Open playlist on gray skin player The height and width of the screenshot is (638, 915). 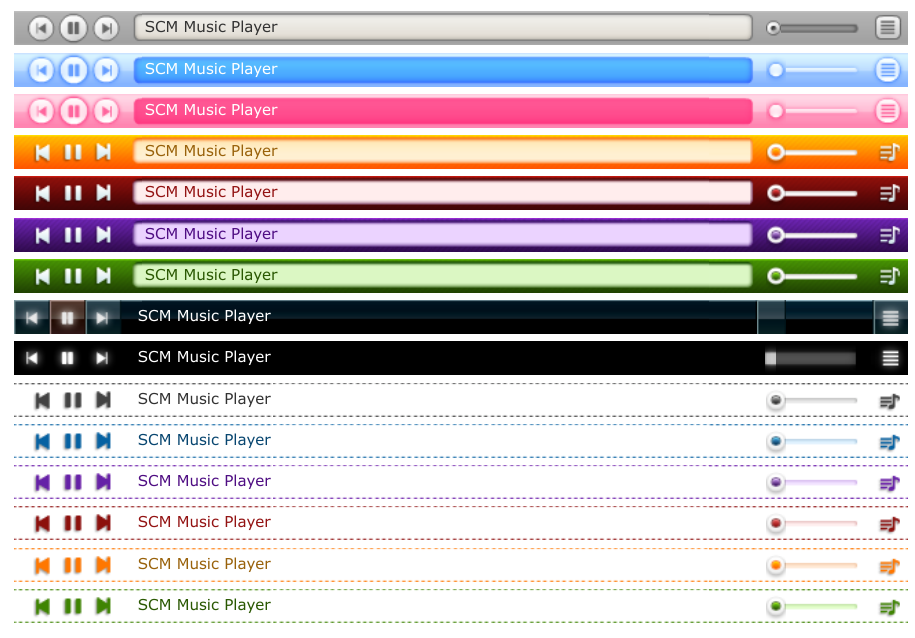(888, 27)
